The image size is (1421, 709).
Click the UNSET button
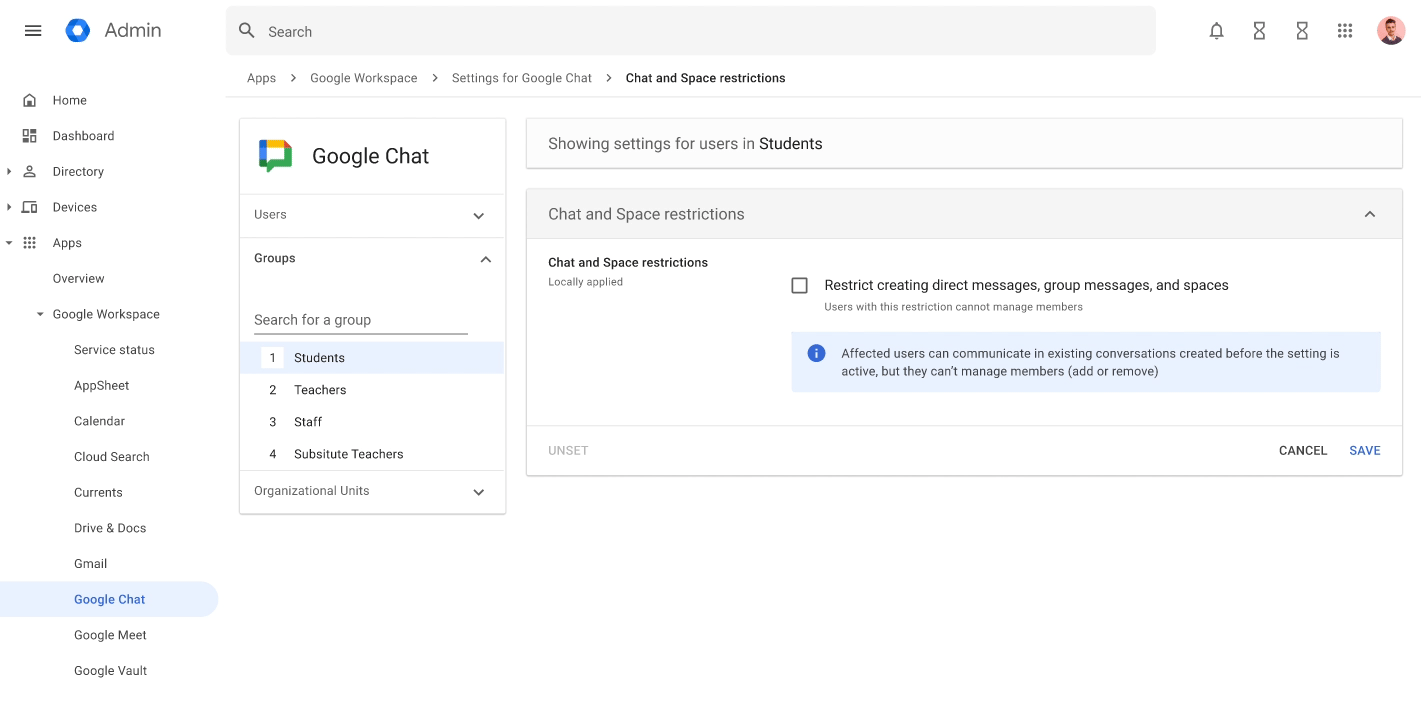(568, 451)
